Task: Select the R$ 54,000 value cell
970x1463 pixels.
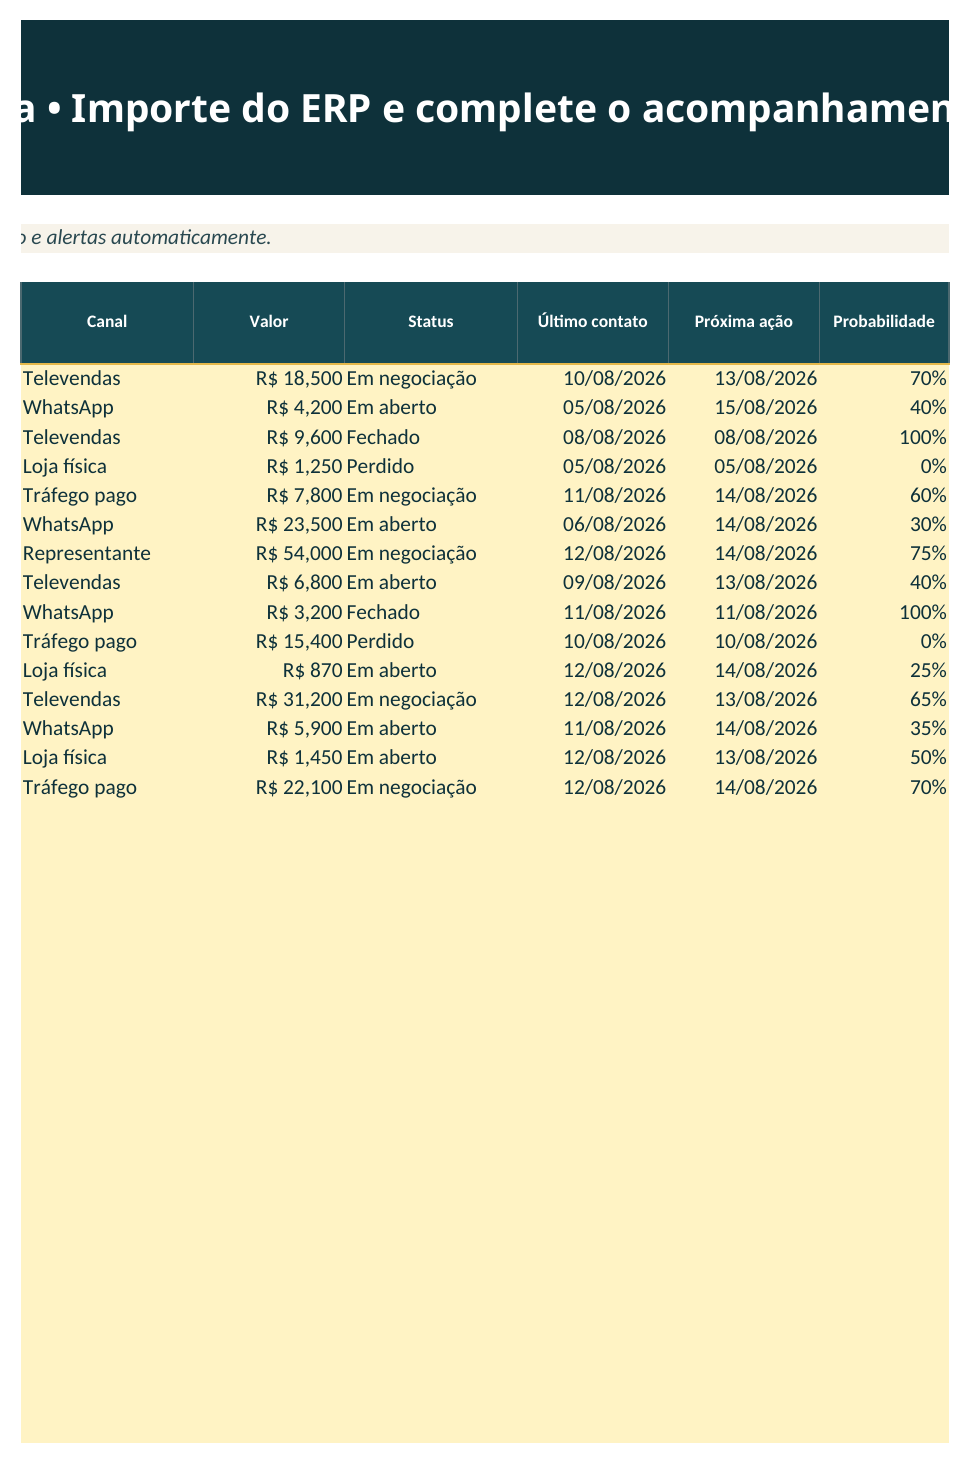Action: point(269,553)
